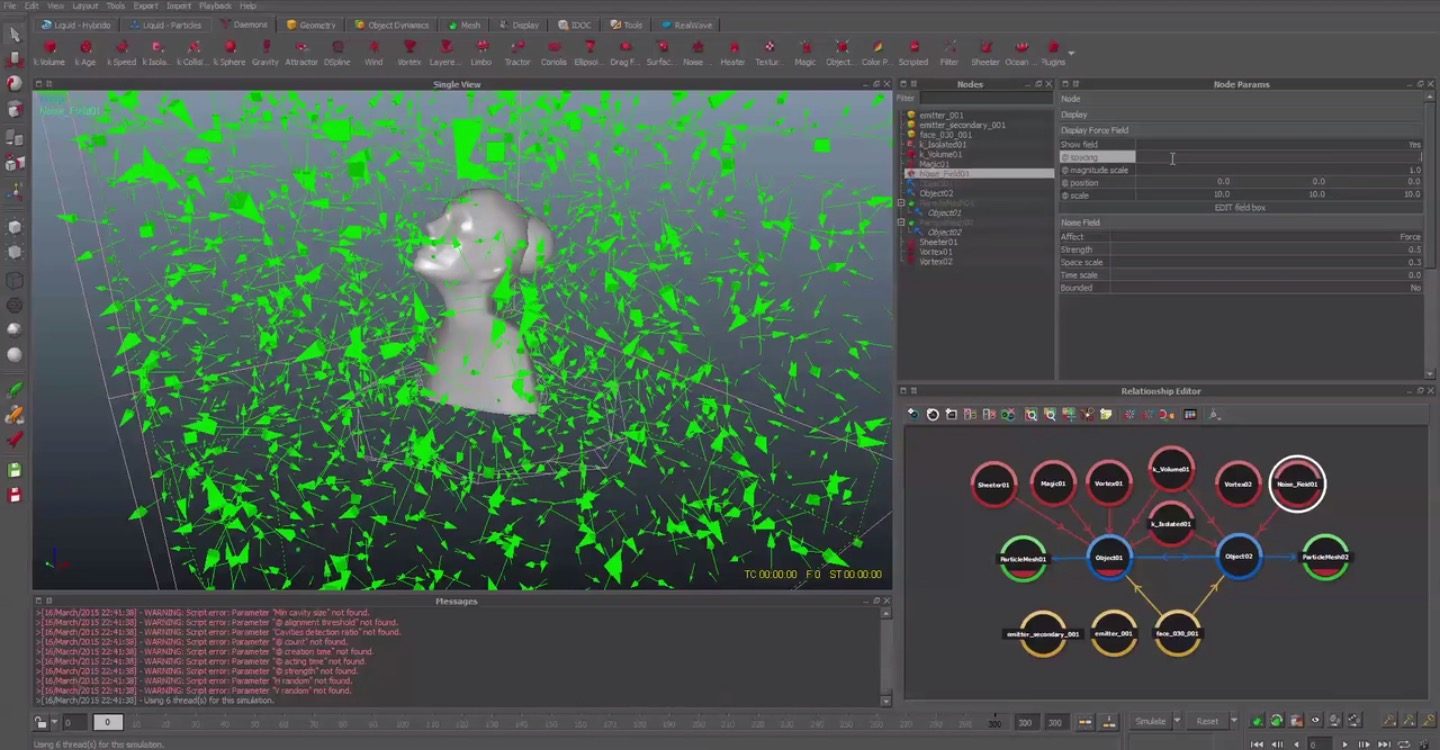
Task: Collapse the Display Force Field section
Action: 1240,130
